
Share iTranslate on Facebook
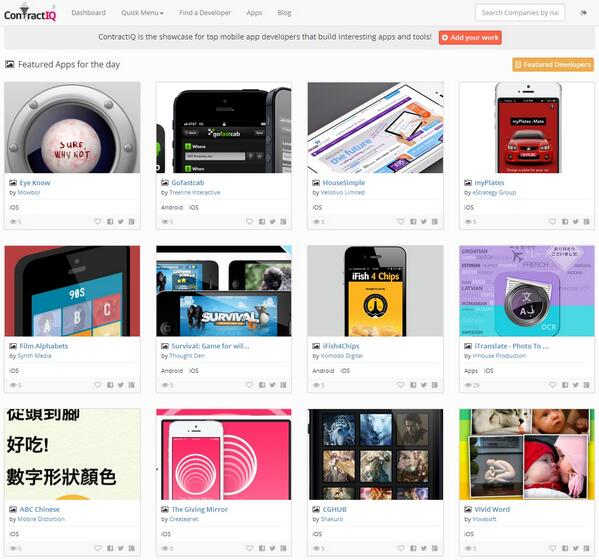click(x=565, y=385)
